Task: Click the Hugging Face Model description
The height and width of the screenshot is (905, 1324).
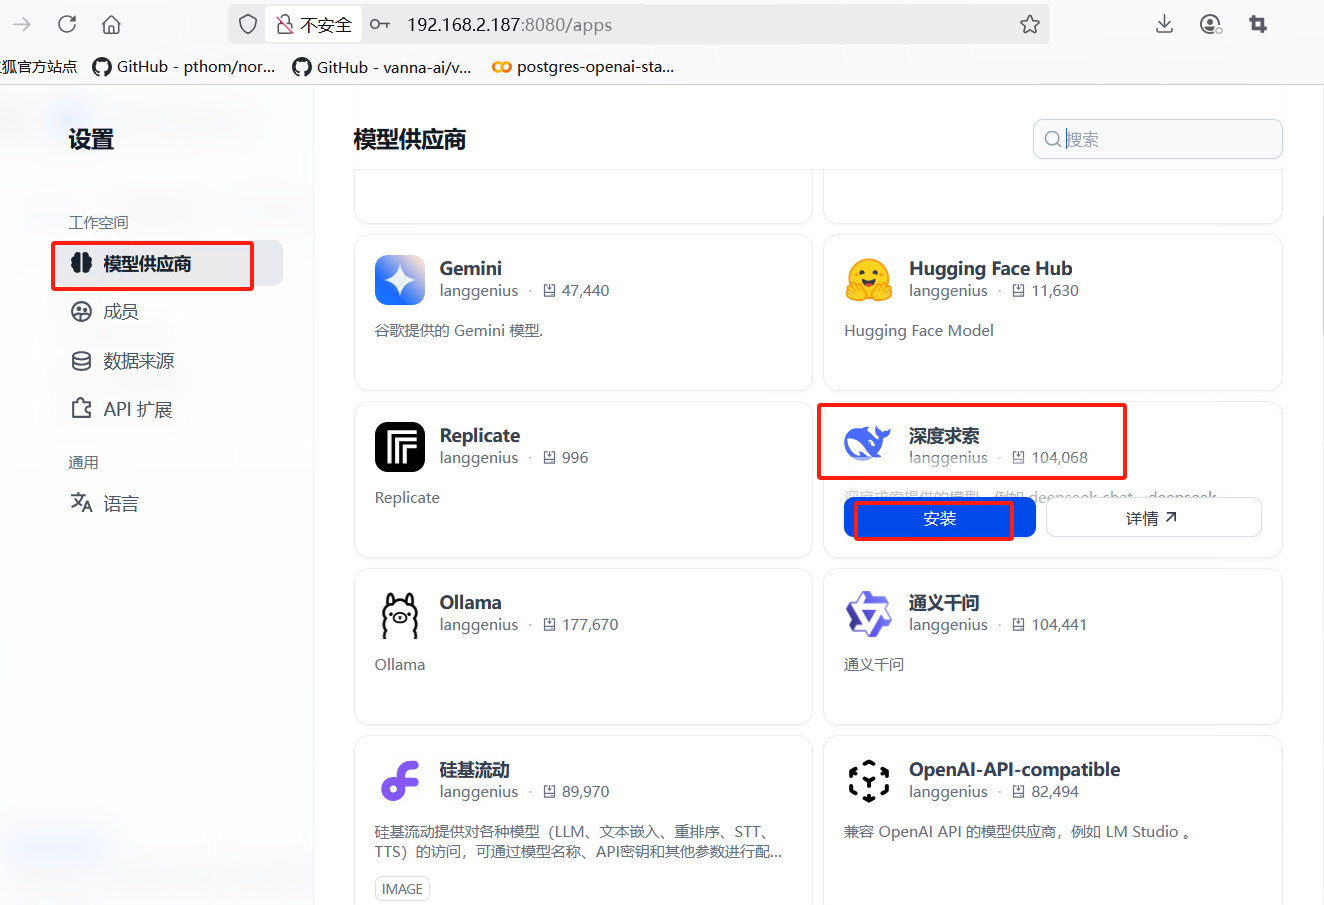Action: pos(919,331)
